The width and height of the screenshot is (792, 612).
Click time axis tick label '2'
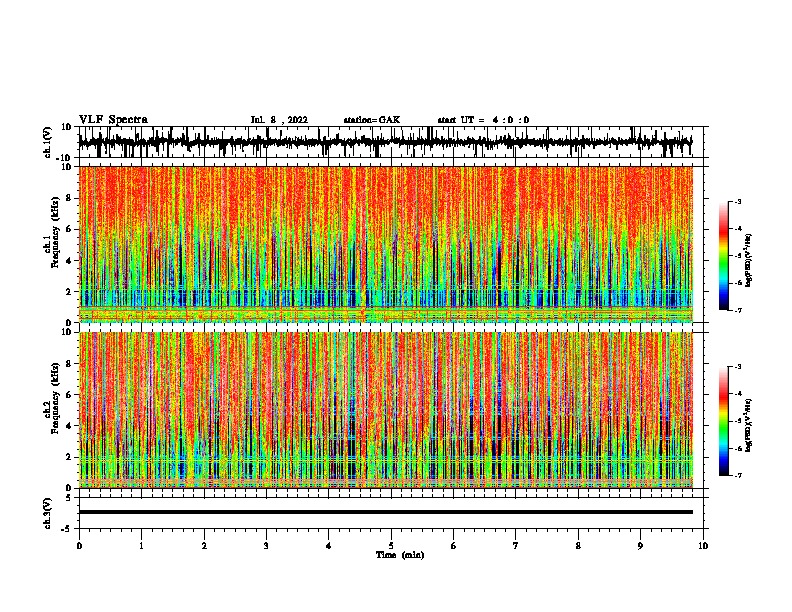pos(204,546)
